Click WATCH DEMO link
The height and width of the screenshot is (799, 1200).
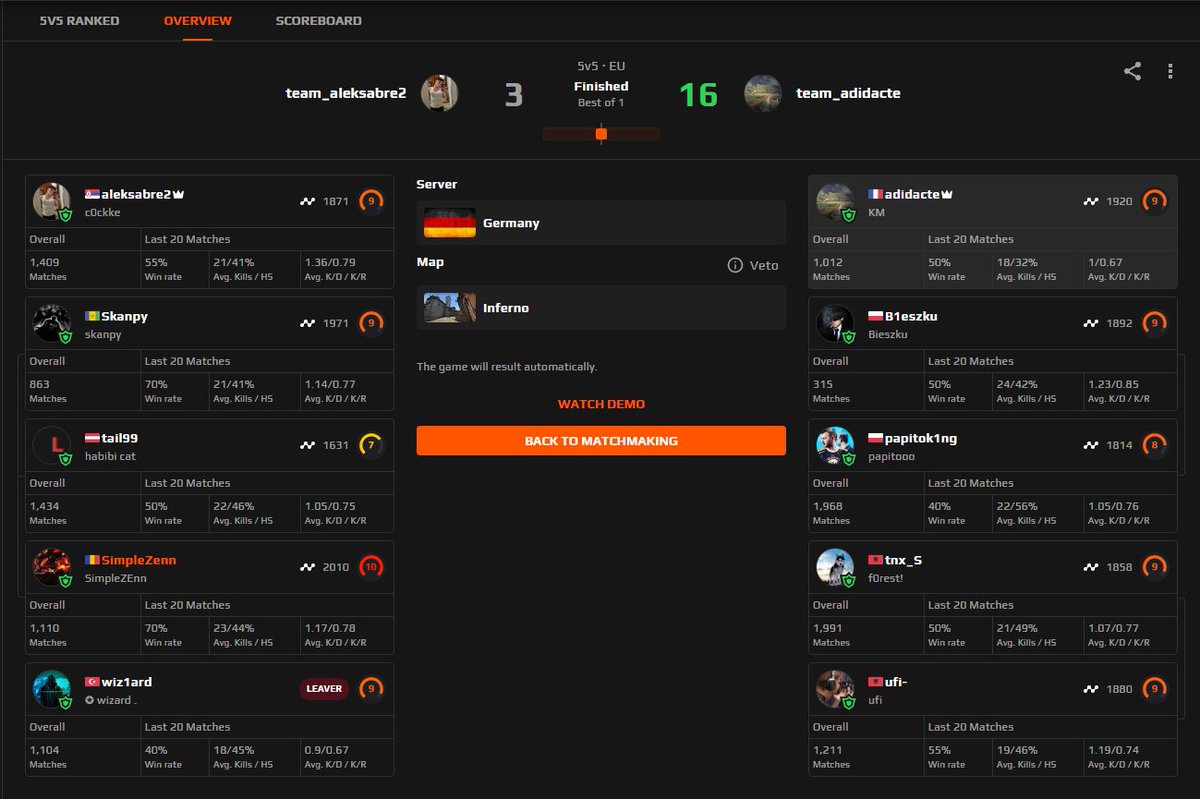pos(601,404)
